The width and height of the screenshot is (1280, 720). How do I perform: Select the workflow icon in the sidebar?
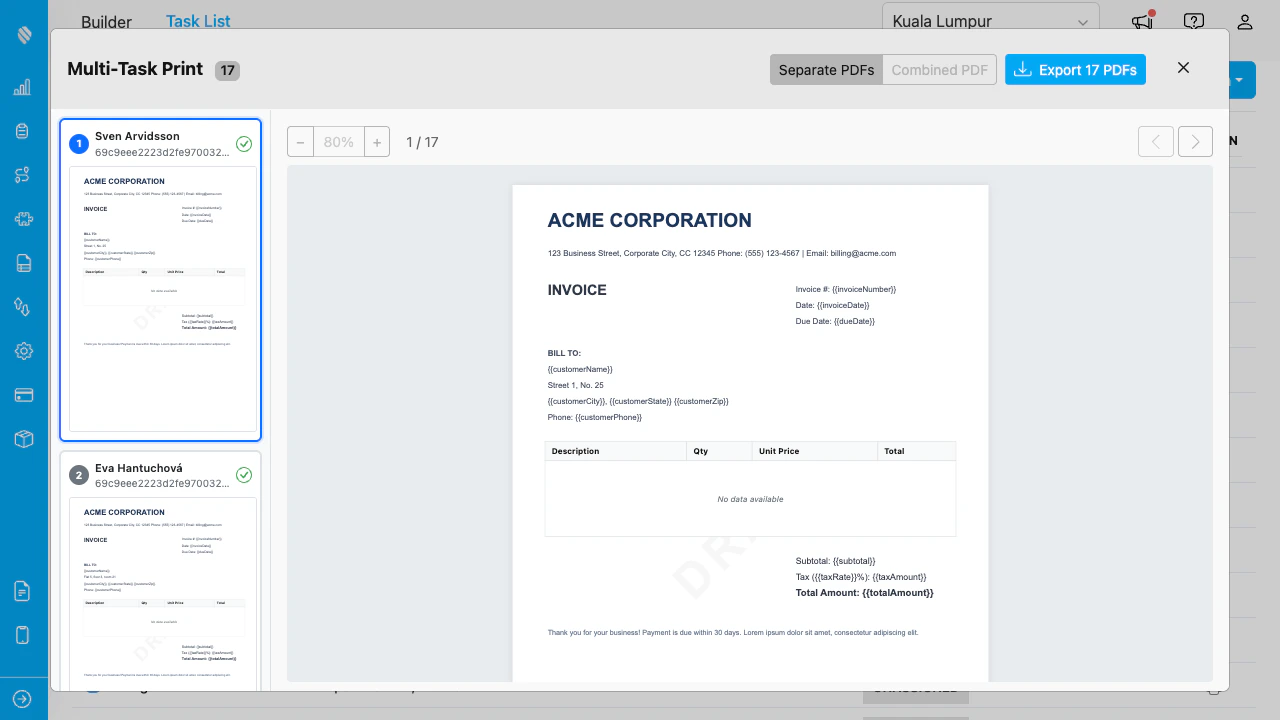click(22, 175)
